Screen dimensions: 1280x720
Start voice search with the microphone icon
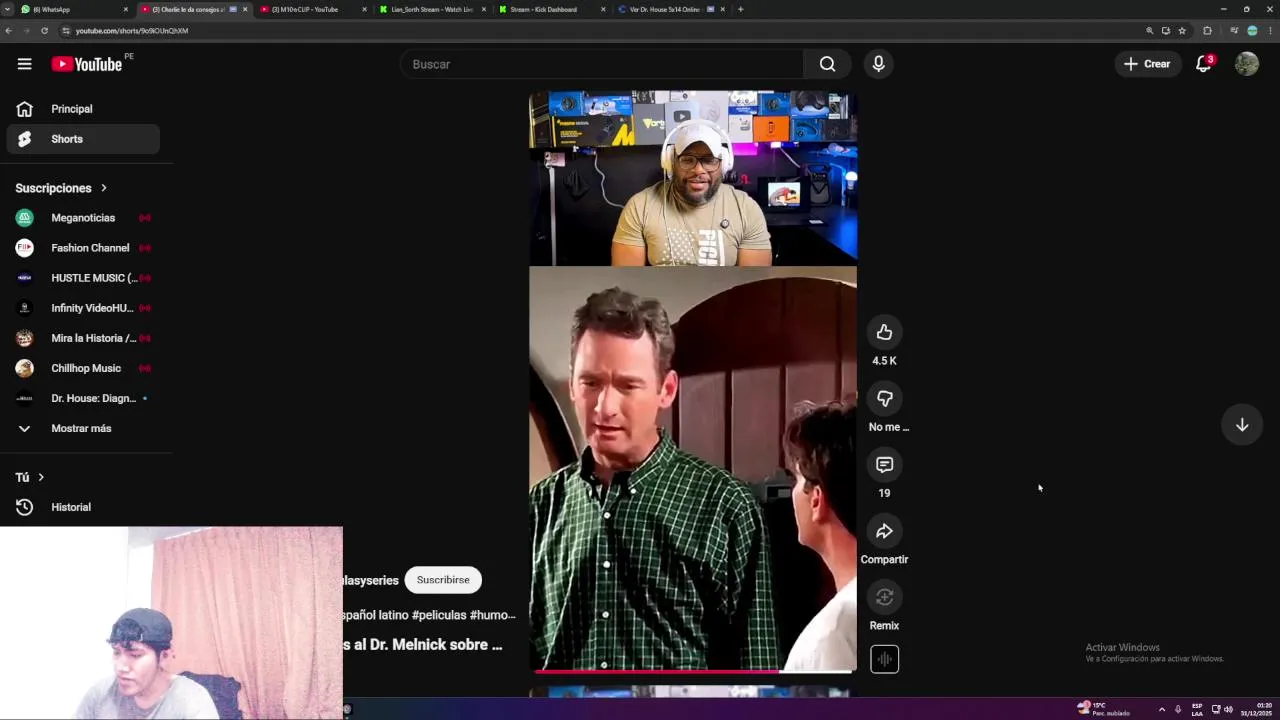[x=878, y=64]
